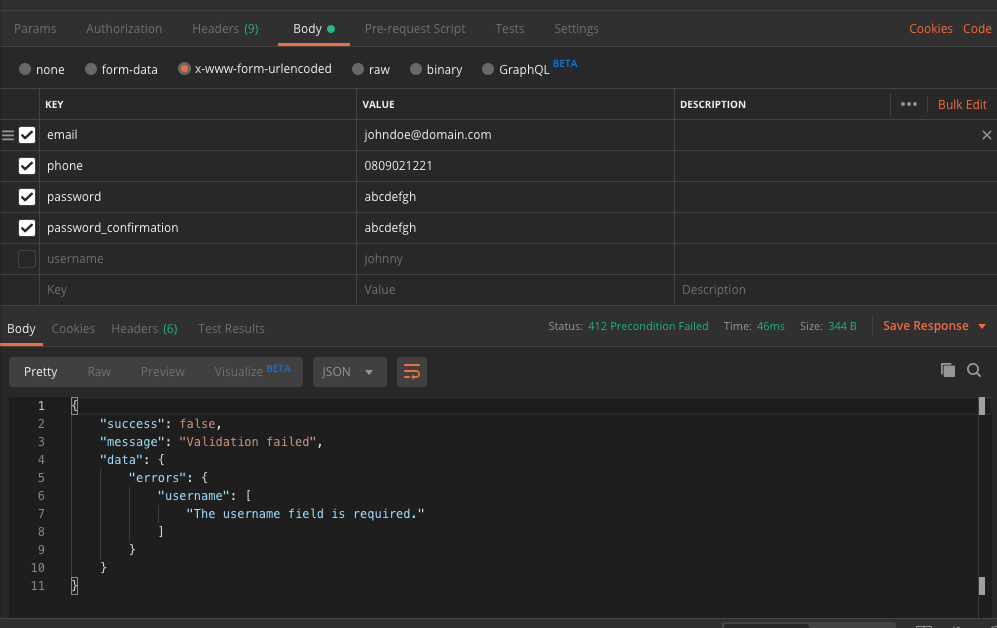Click "The username field is required." text
The image size is (997, 628).
click(305, 514)
